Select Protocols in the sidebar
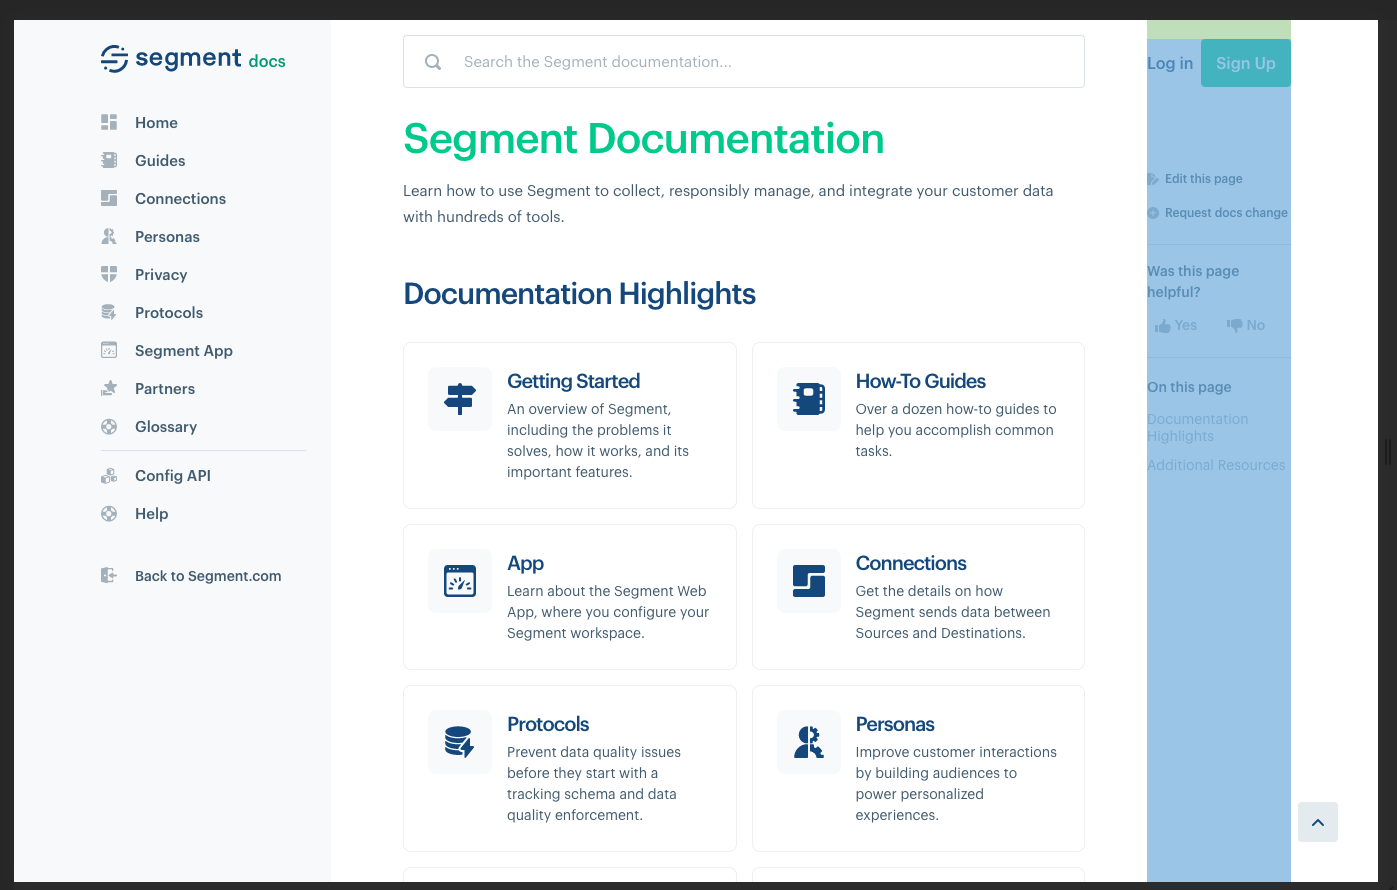This screenshot has width=1397, height=890. click(169, 312)
